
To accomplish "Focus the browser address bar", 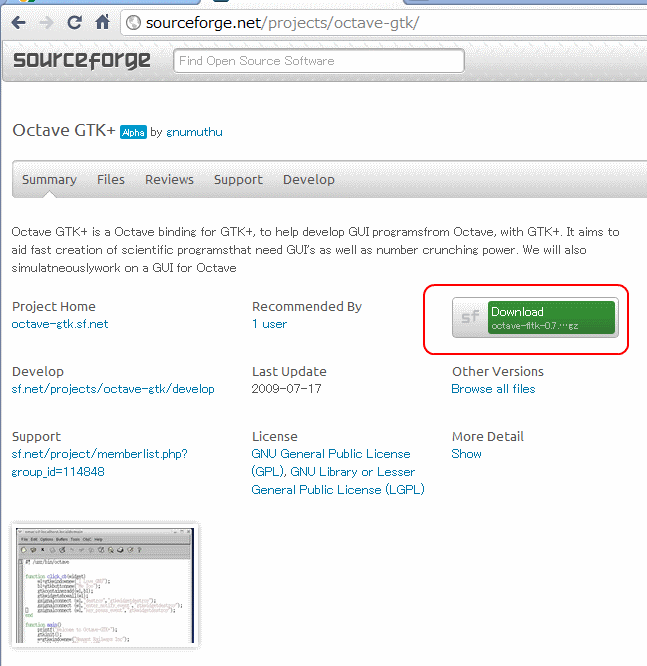I will pos(382,23).
